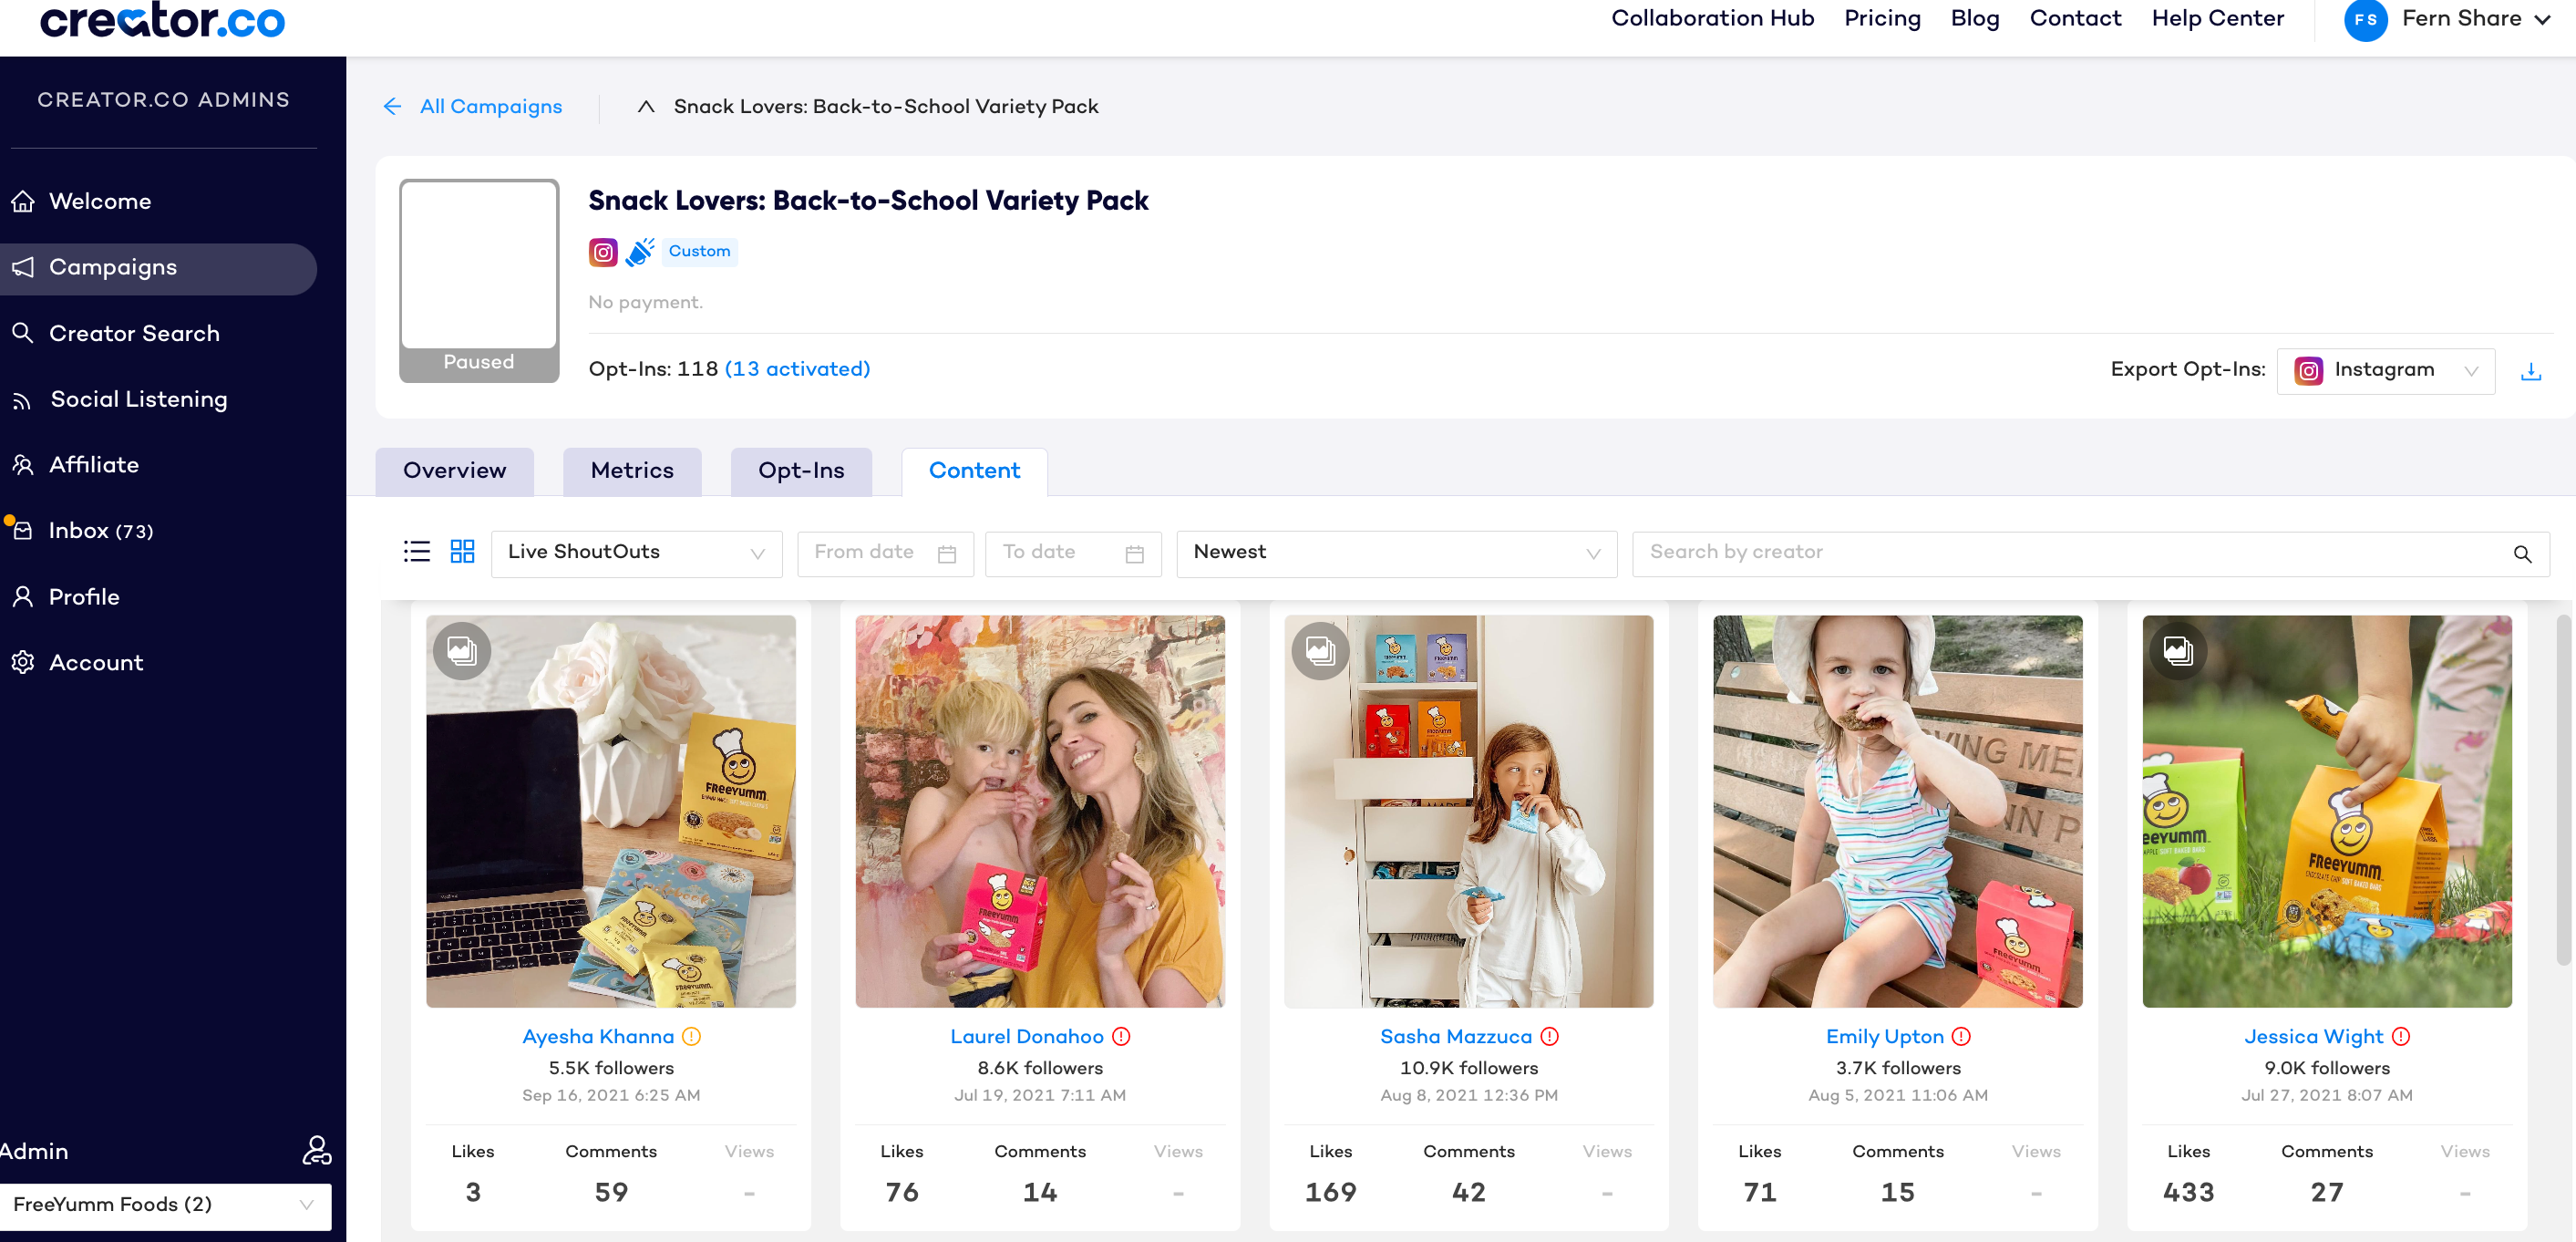Click the Instagram icon under the campaign title
Screen dimensions: 2576x1242
(x=603, y=252)
